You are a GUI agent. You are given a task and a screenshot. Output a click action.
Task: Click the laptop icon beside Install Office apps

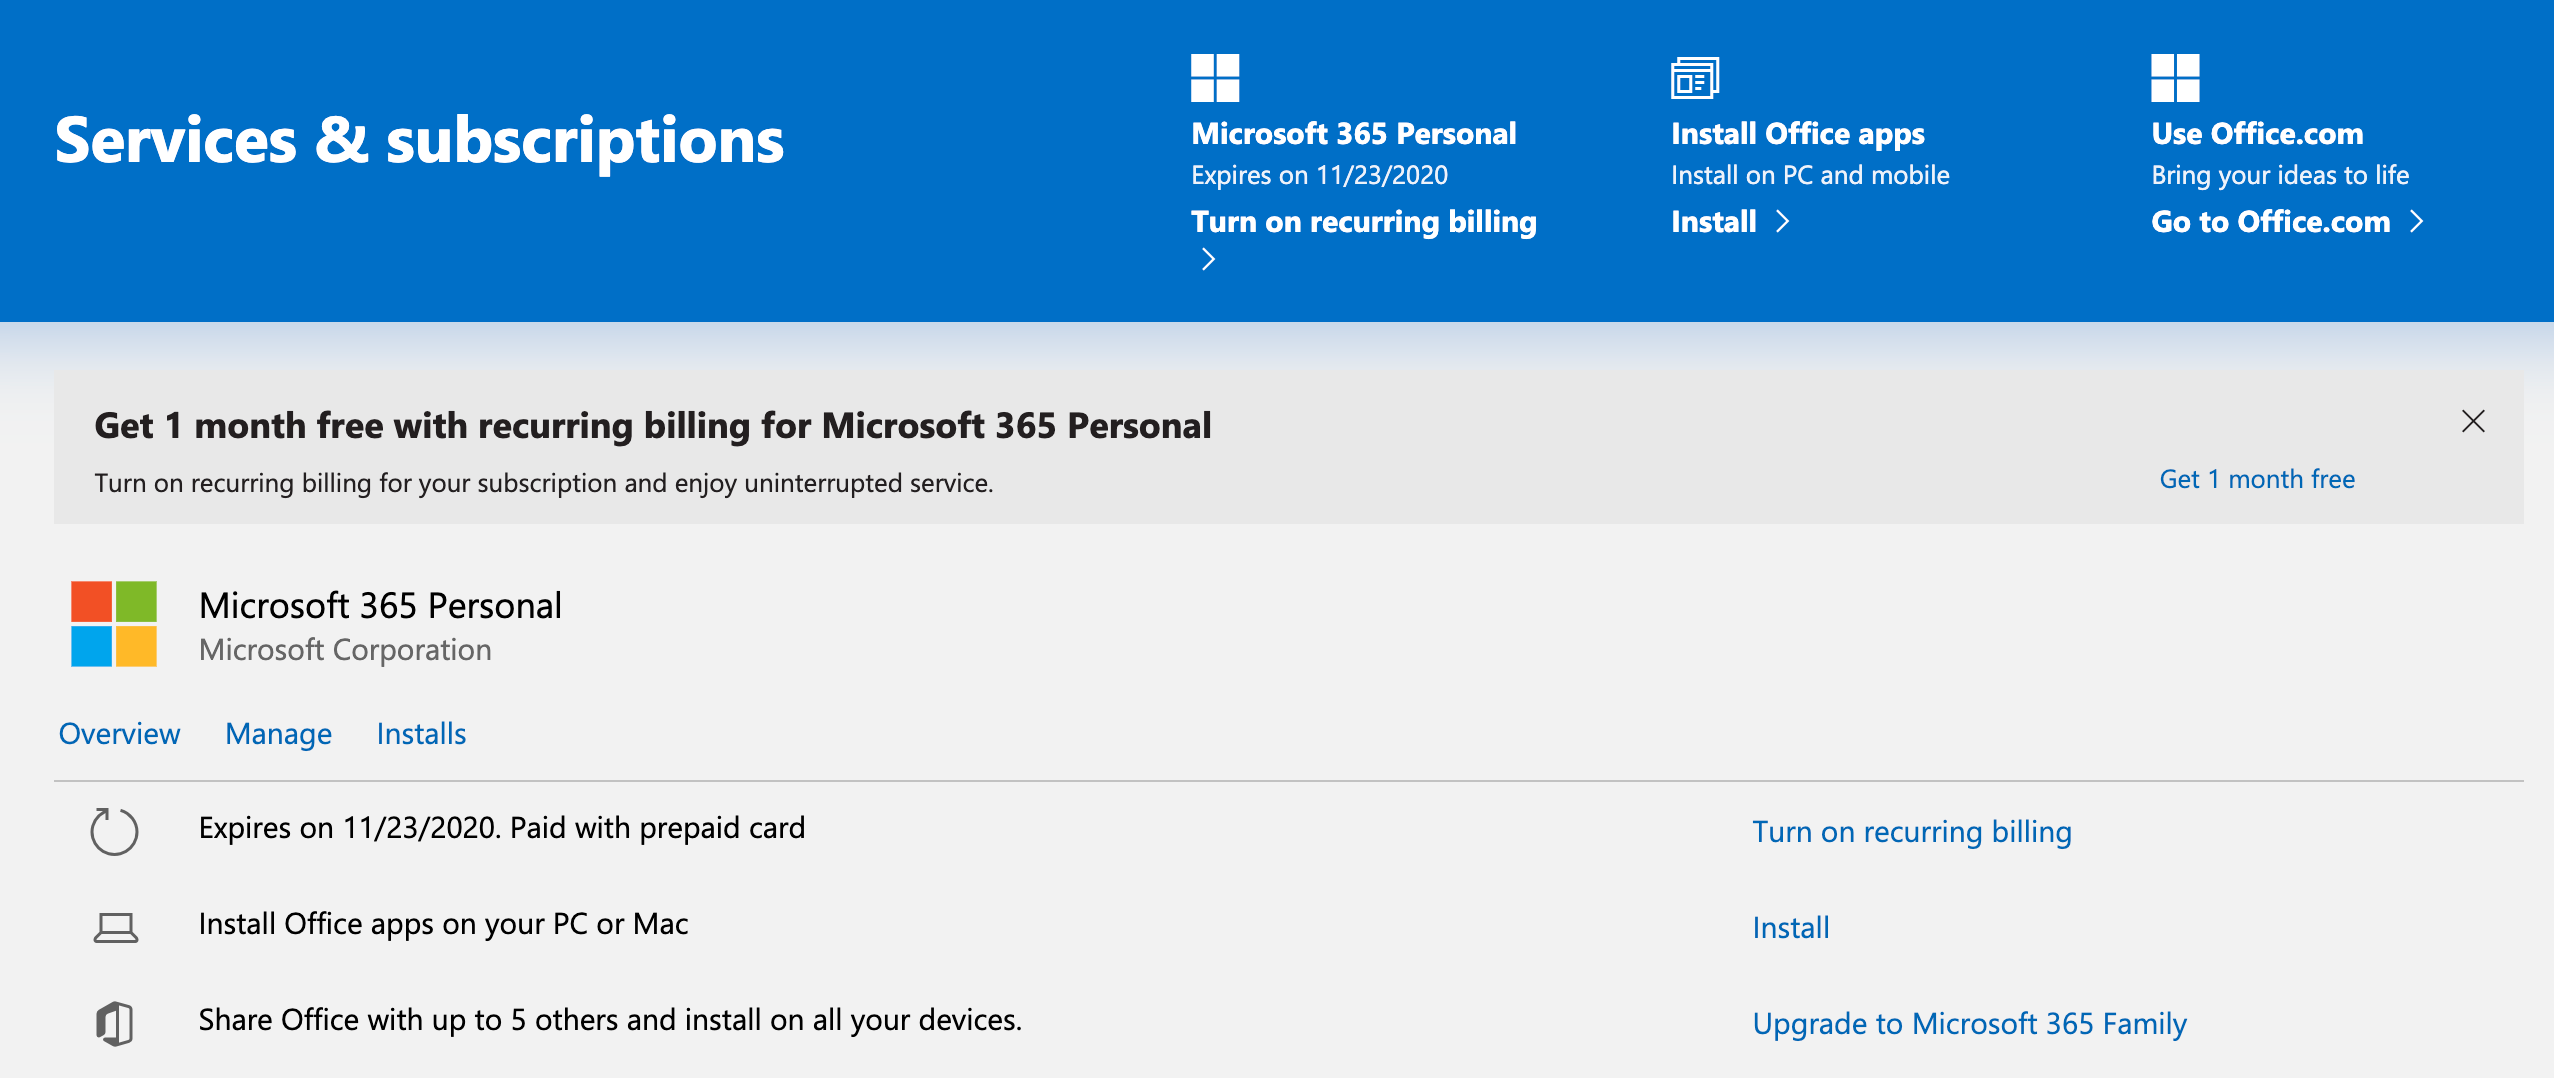[x=116, y=928]
